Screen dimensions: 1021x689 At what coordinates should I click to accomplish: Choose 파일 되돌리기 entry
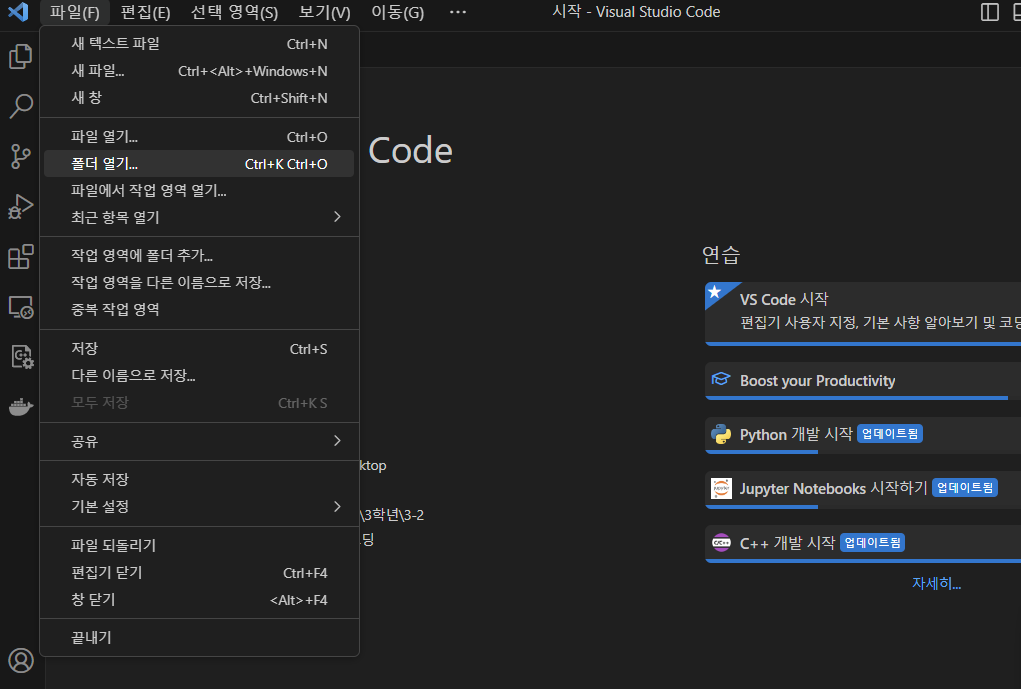(x=199, y=545)
